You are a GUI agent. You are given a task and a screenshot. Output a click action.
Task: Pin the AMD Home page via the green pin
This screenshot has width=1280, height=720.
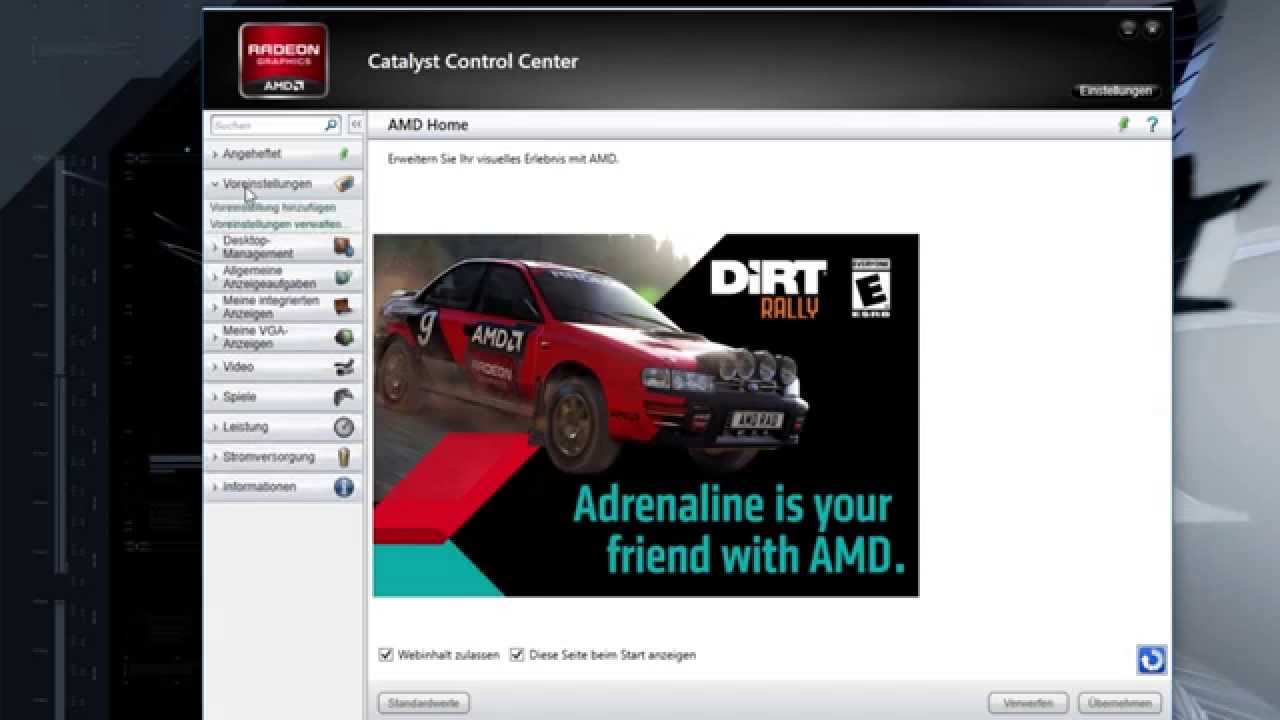(x=1123, y=124)
